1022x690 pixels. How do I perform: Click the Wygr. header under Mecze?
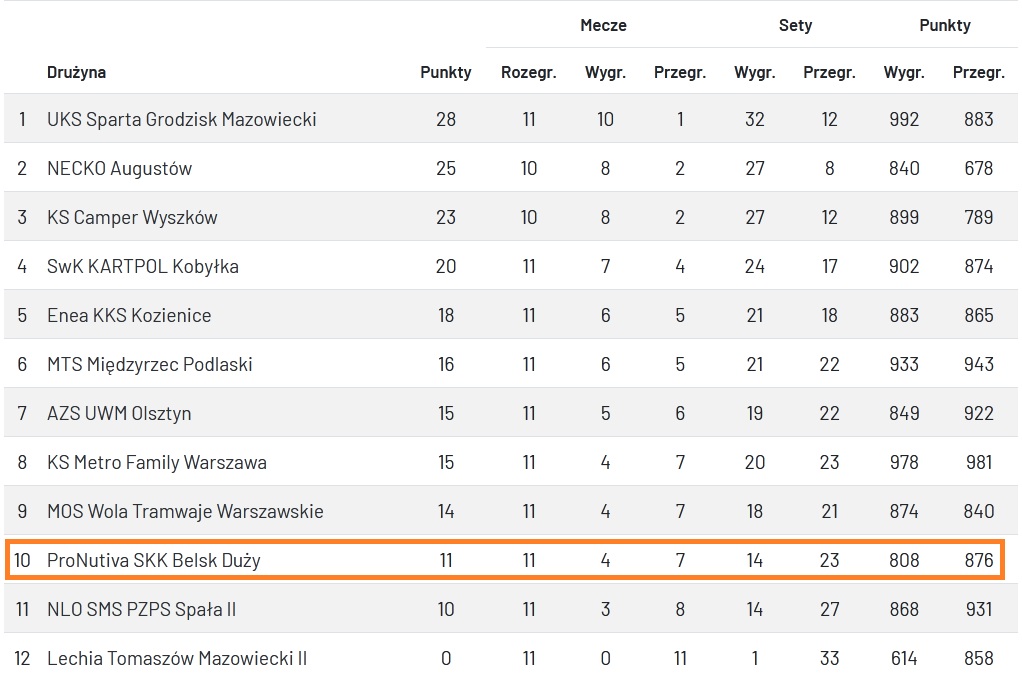coord(605,72)
